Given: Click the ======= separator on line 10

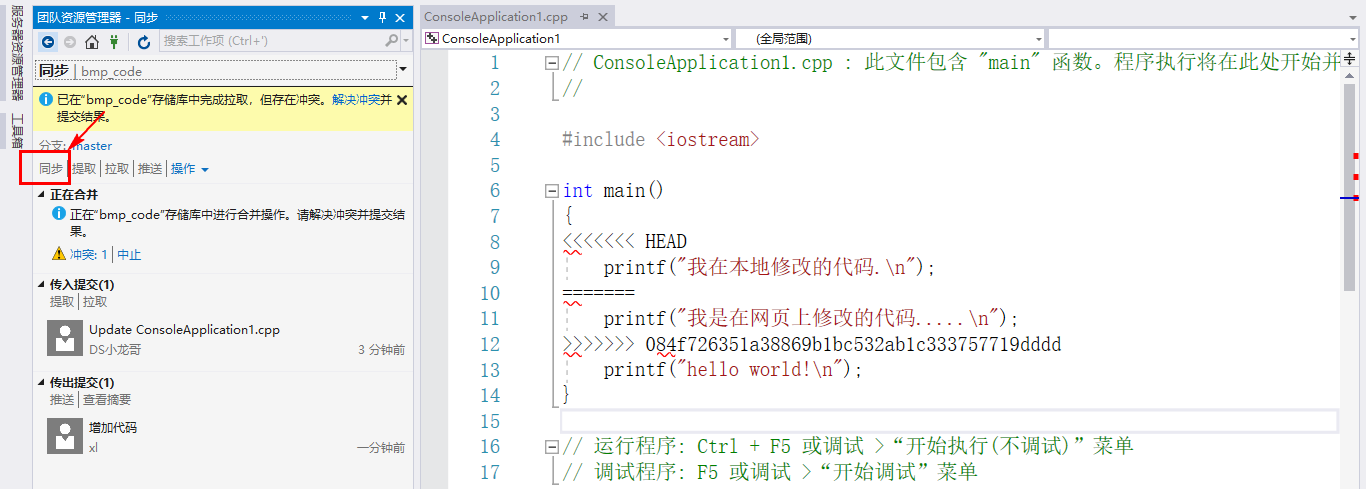Looking at the screenshot, I should 598,293.
